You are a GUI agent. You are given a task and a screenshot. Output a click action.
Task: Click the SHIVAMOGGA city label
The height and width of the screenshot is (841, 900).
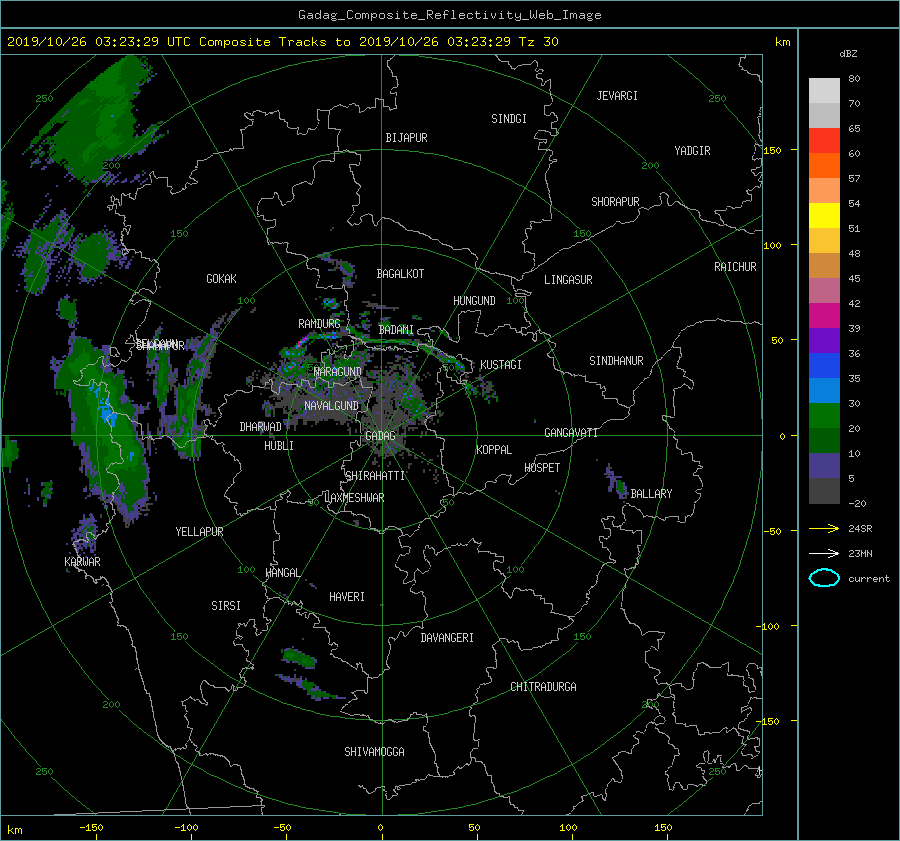pyautogui.click(x=374, y=751)
